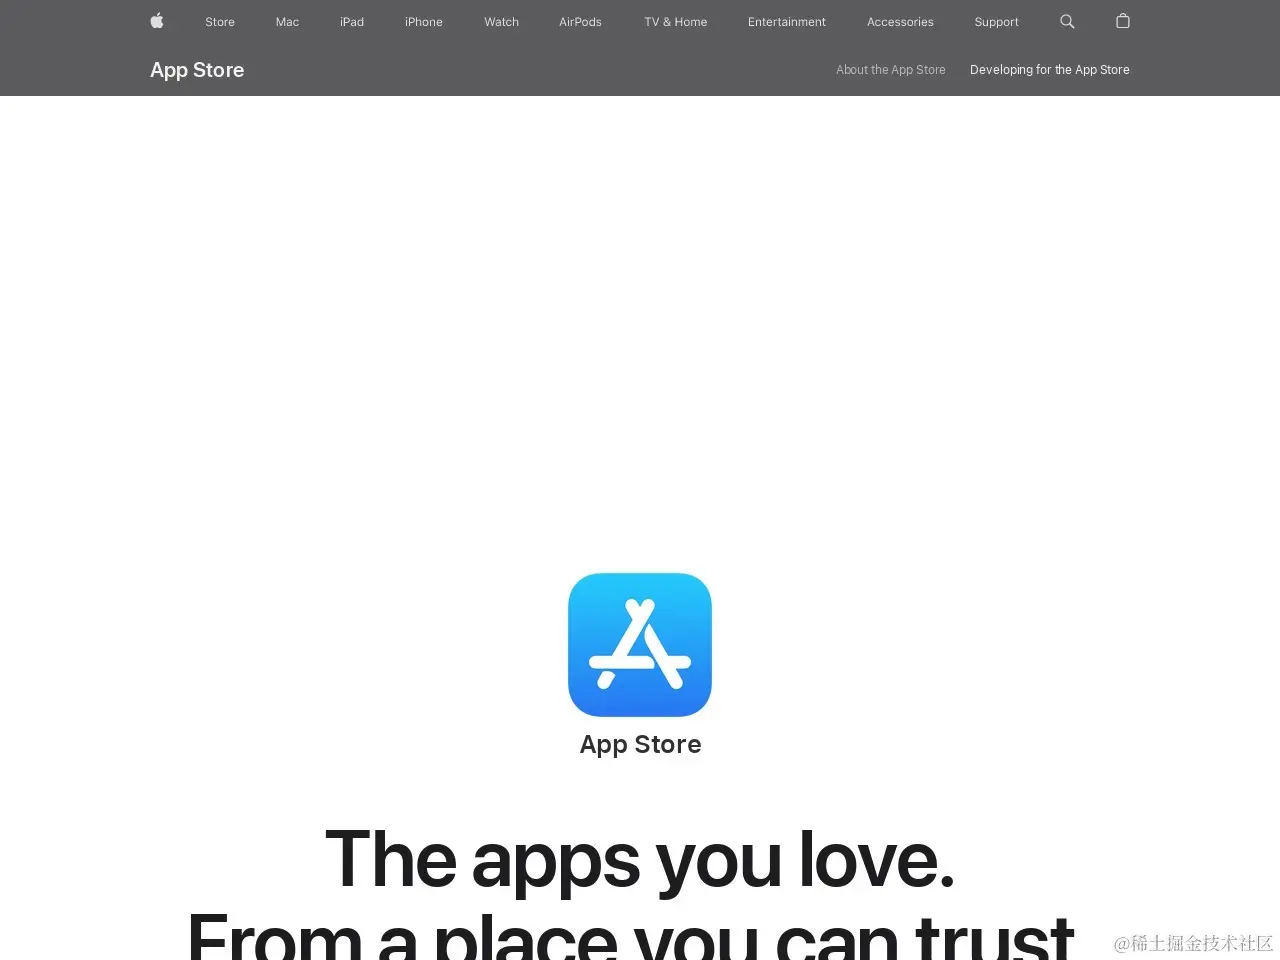The width and height of the screenshot is (1280, 960).
Task: Select iPad in the navigation bar
Action: (x=352, y=22)
